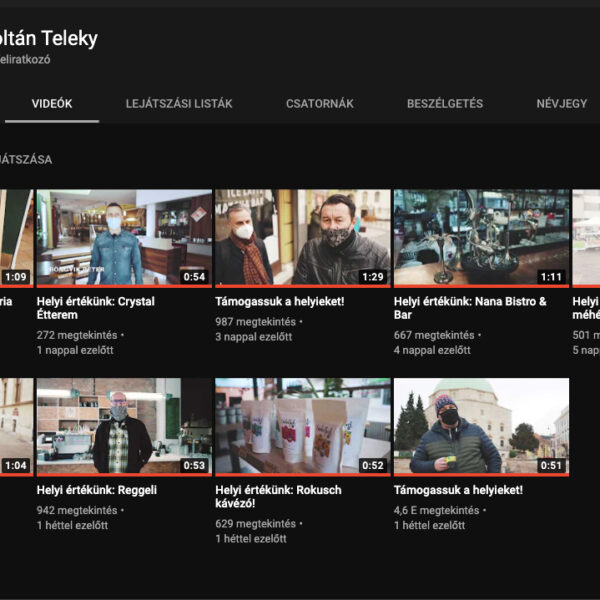Click '3 nappal ezelőtt' upload date
The height and width of the screenshot is (600, 600).
(254, 337)
